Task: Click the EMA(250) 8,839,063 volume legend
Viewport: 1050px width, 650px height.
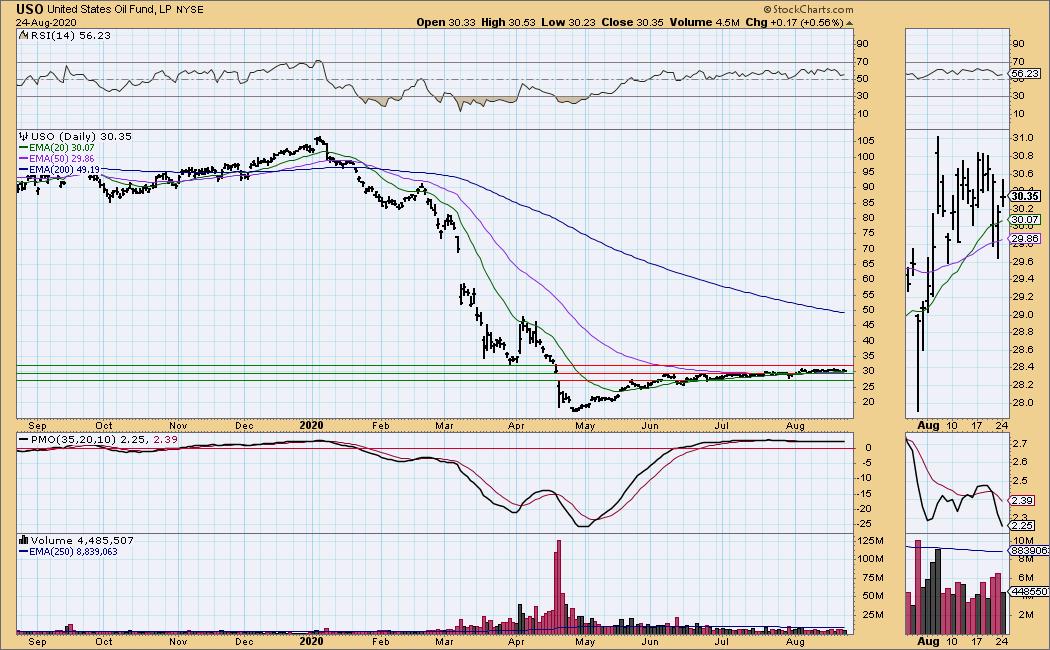Action: 73,552
